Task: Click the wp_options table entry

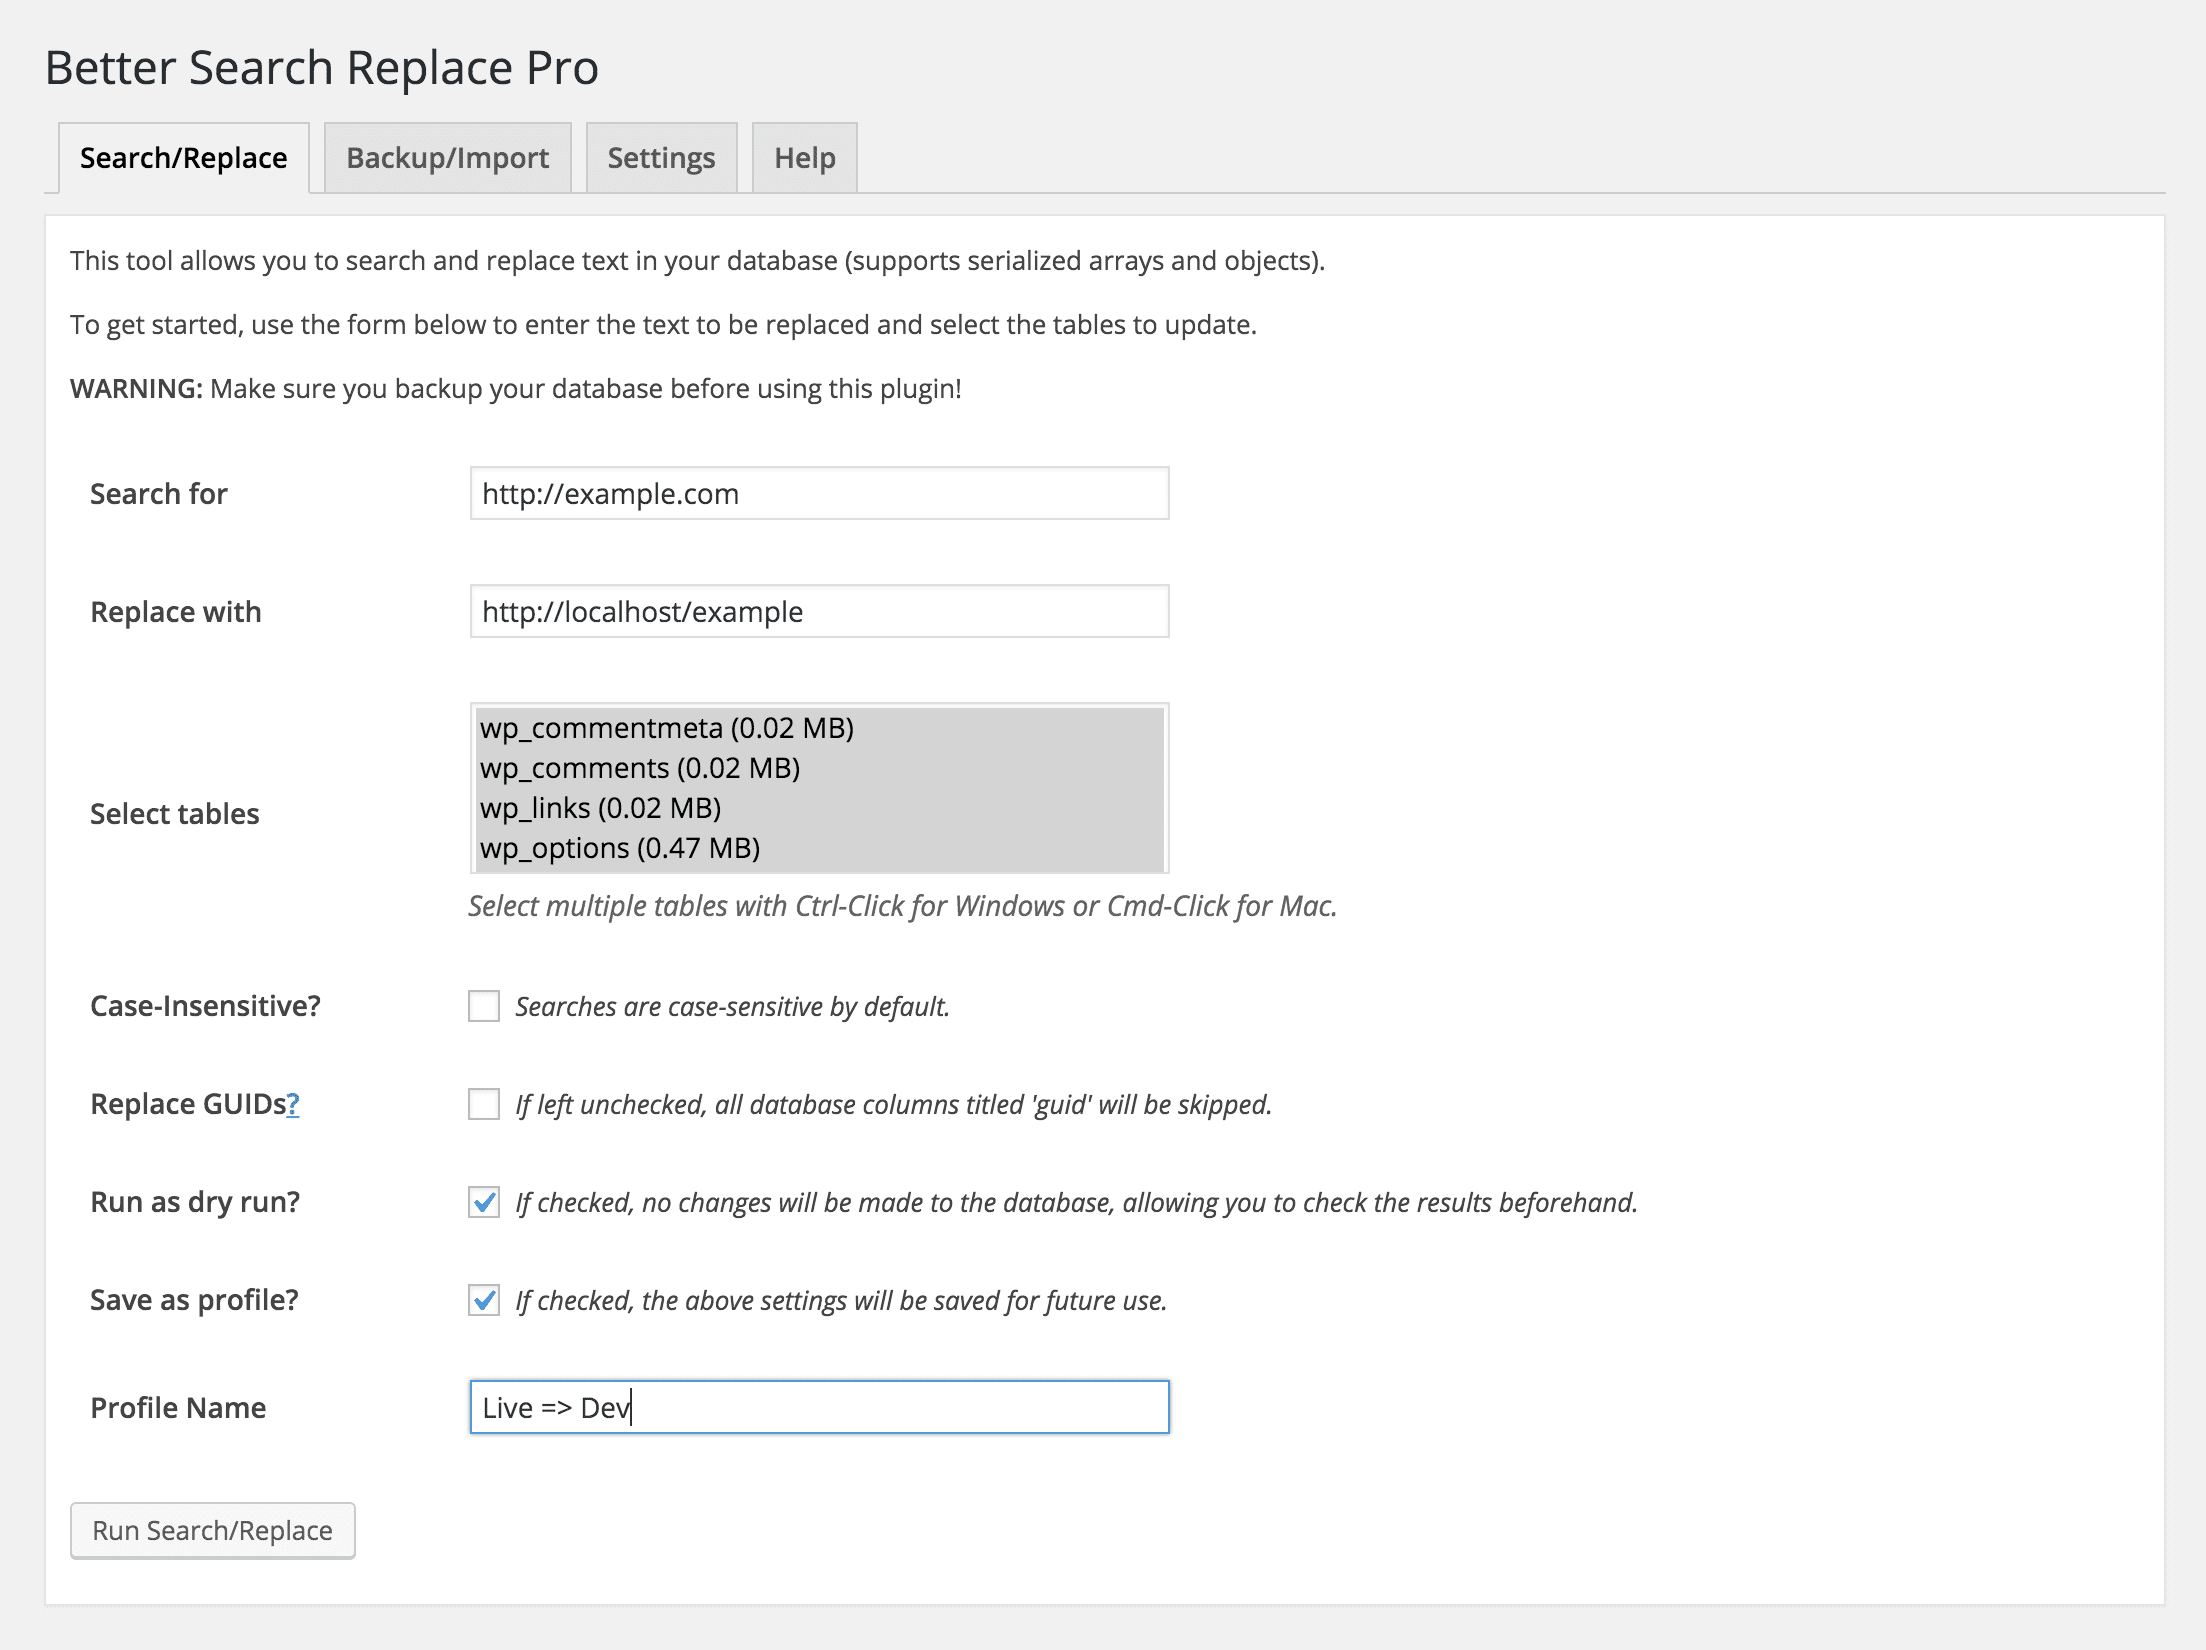Action: [620, 848]
